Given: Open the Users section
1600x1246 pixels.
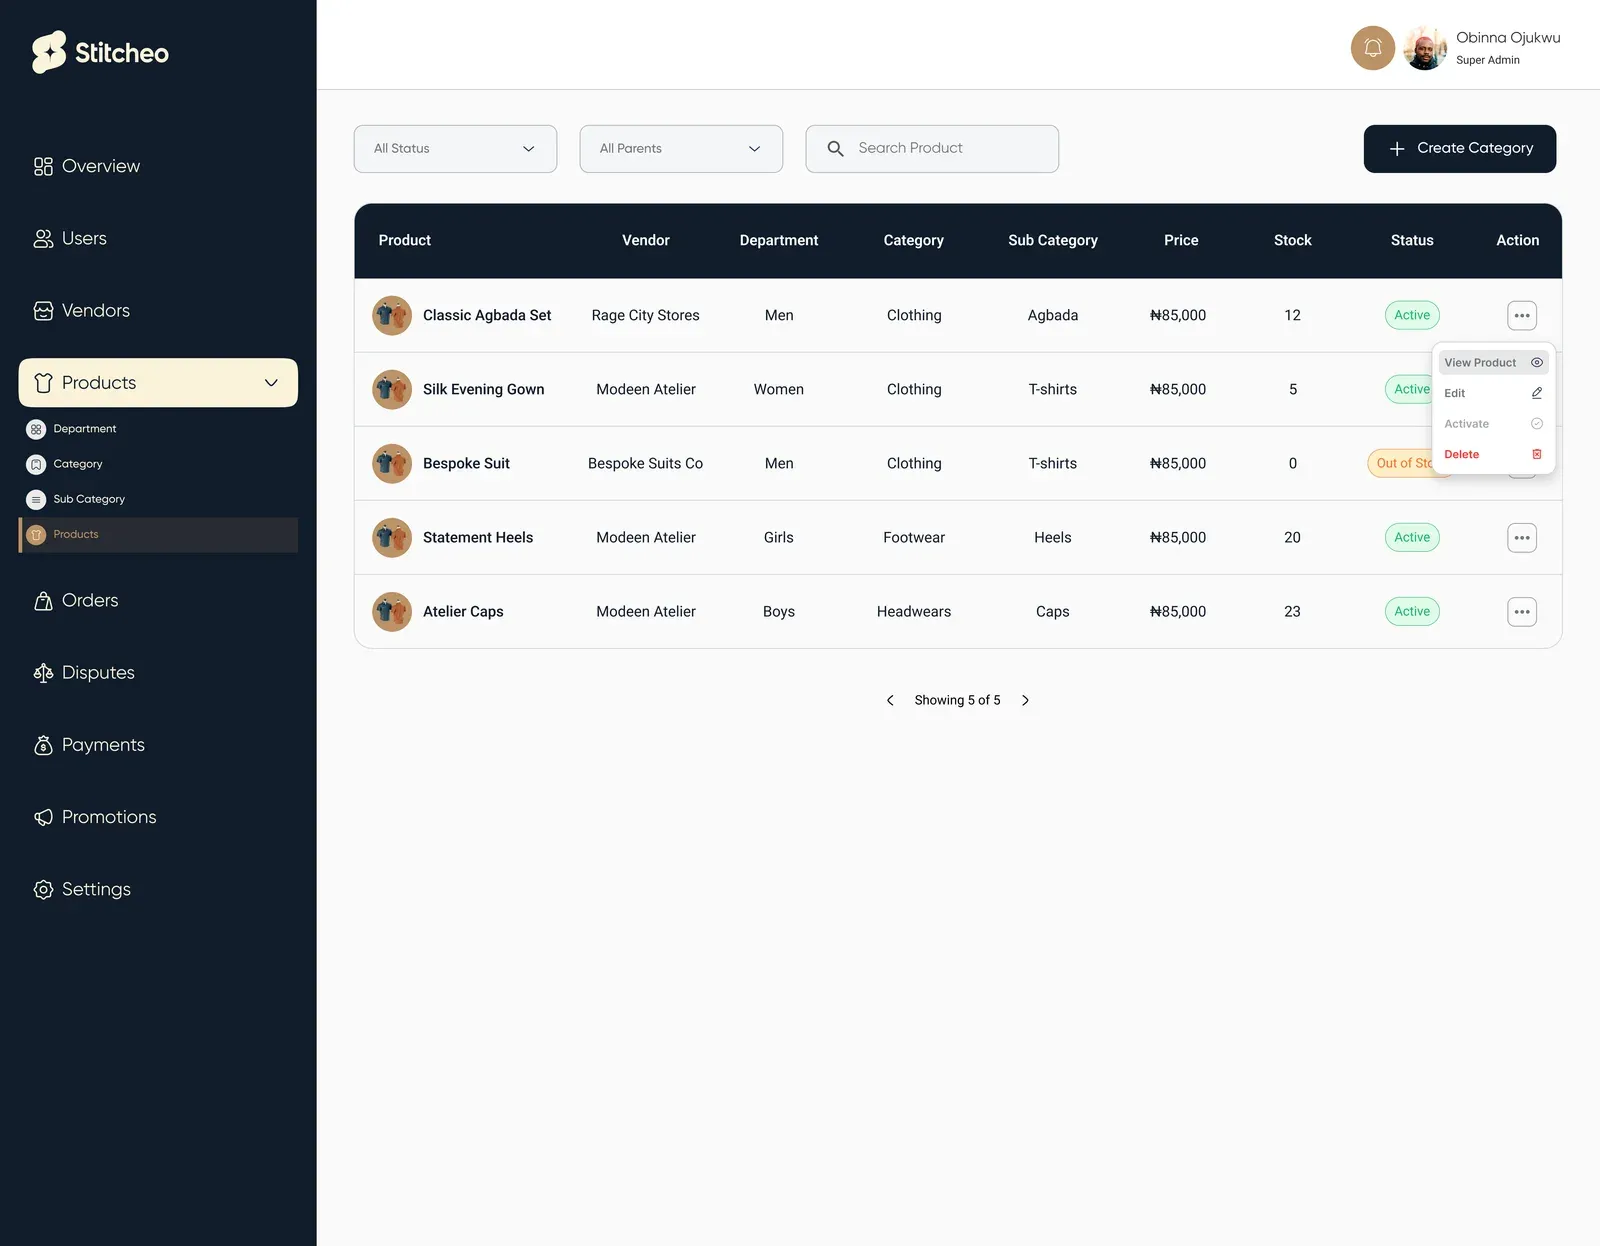Looking at the screenshot, I should click(x=70, y=238).
